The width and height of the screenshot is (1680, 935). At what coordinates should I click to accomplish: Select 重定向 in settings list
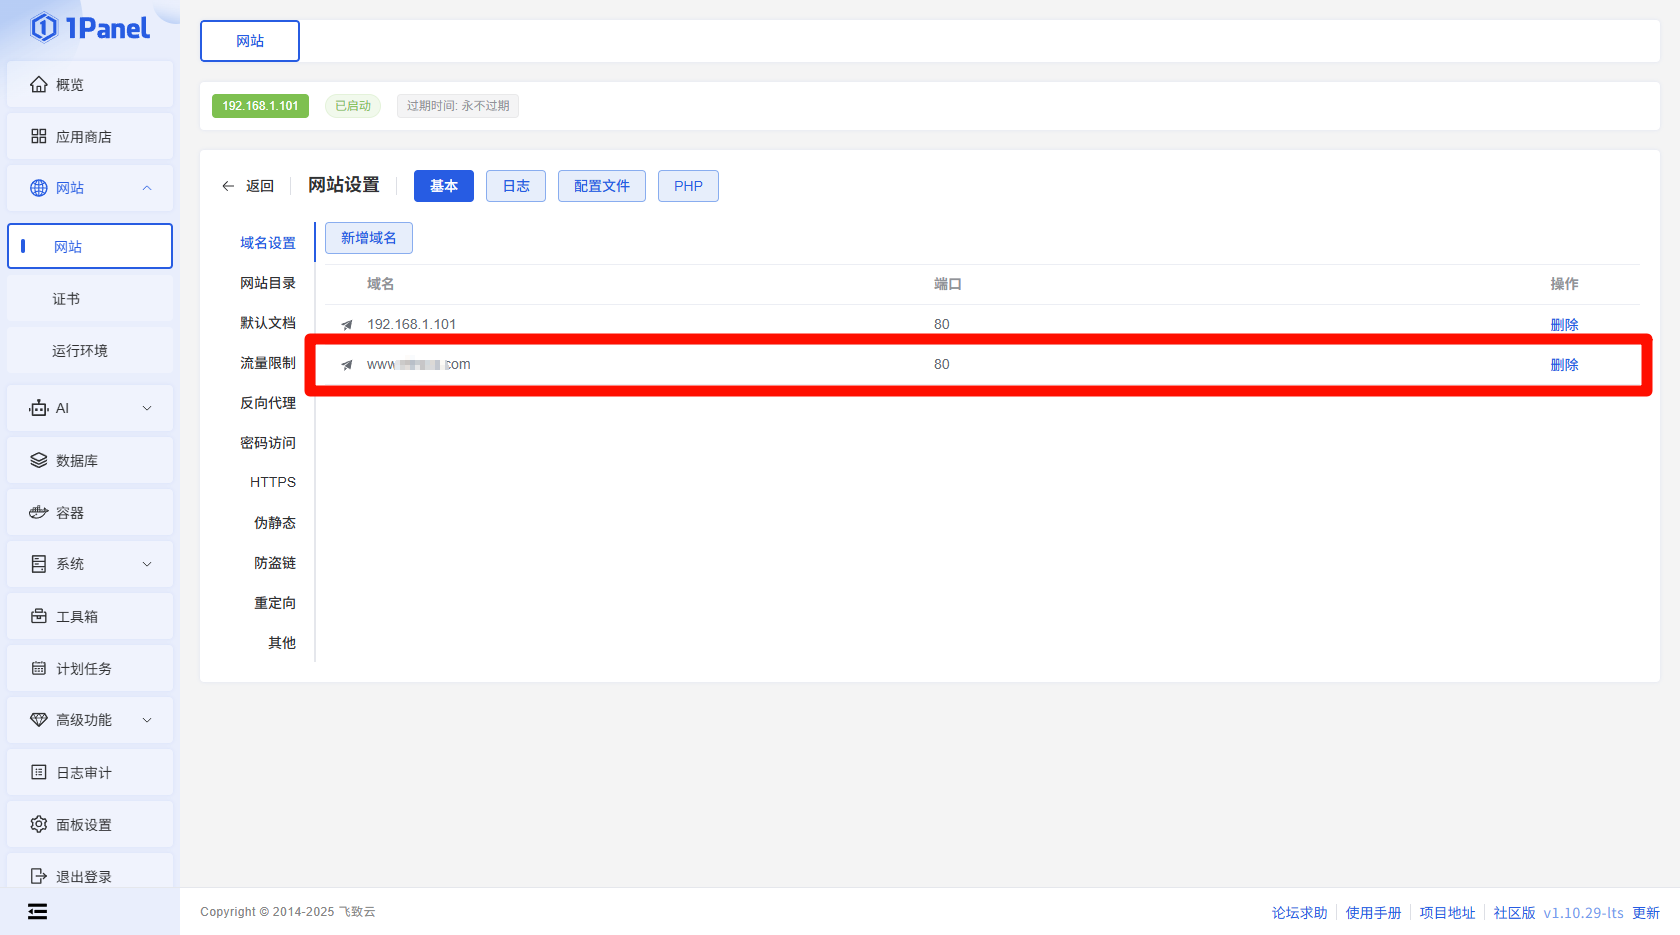pyautogui.click(x=275, y=603)
